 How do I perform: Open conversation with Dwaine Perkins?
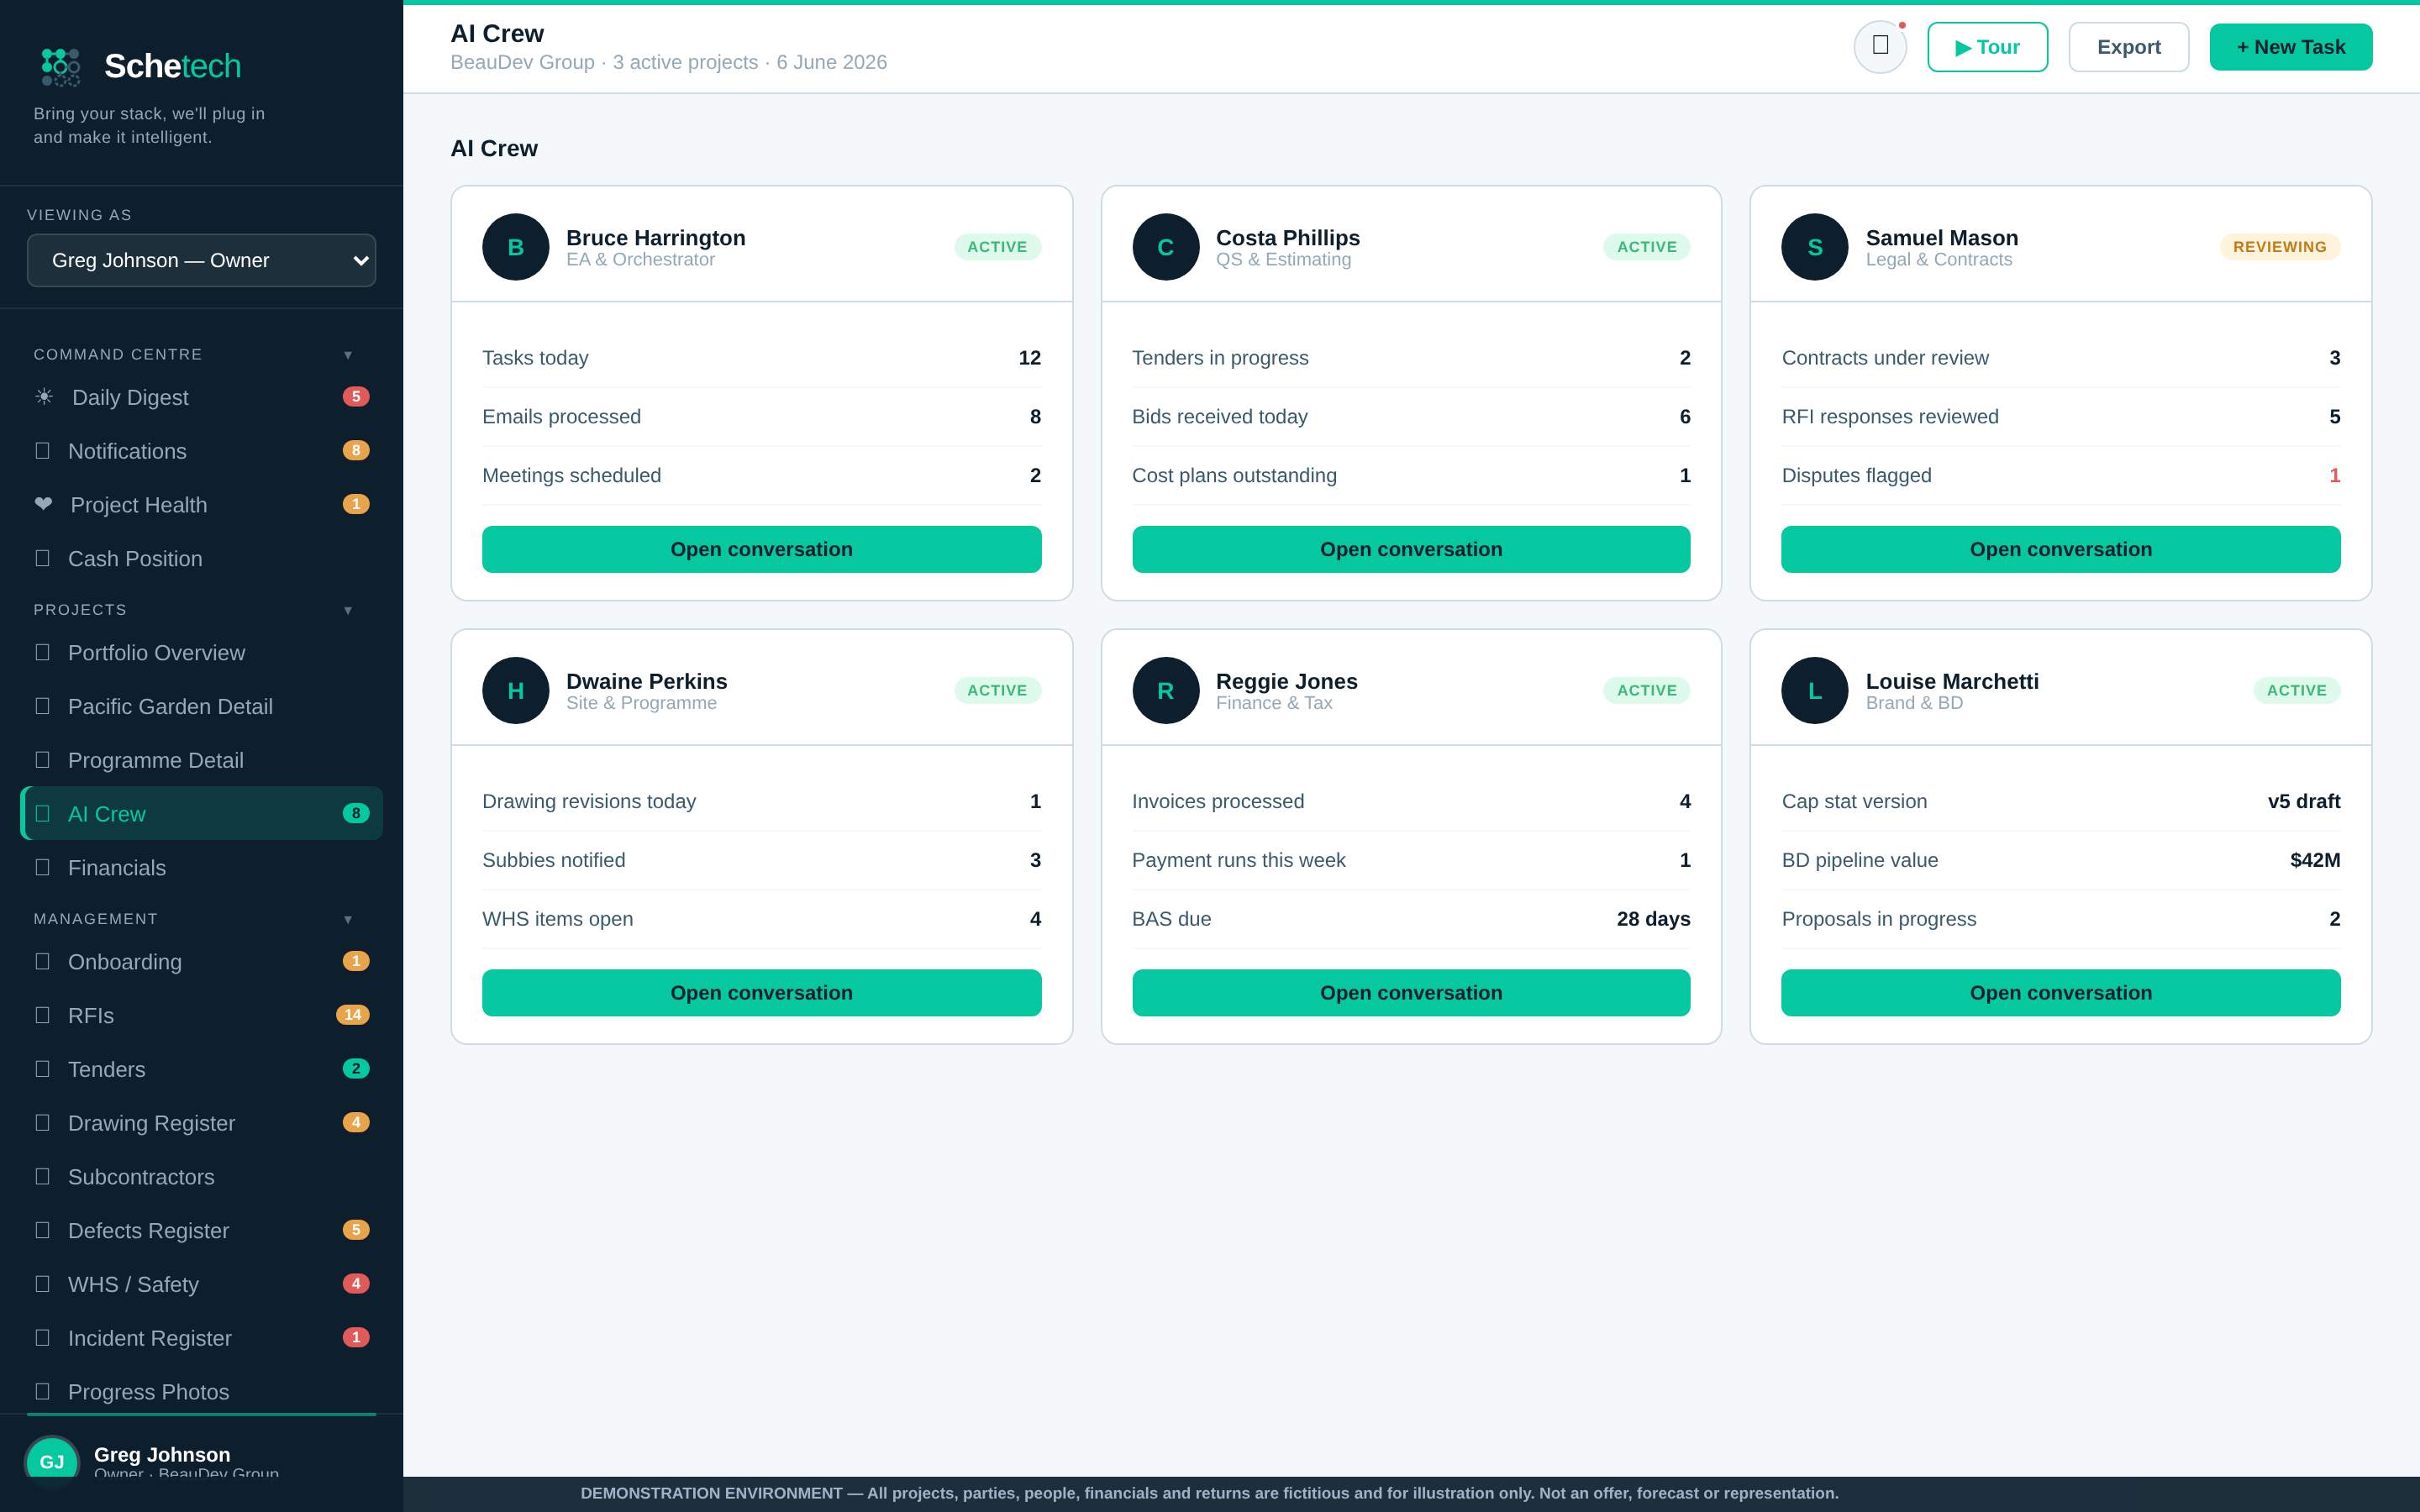coord(761,993)
